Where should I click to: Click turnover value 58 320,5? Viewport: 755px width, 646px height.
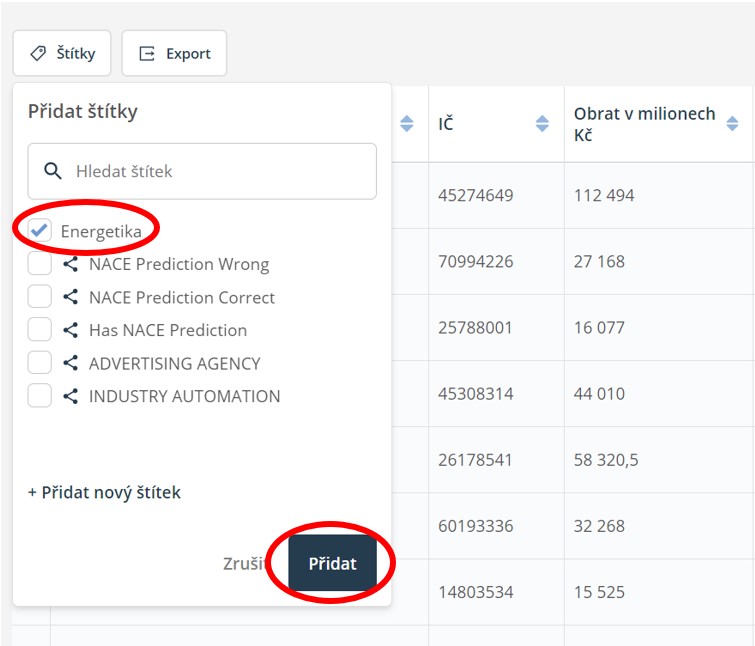[606, 460]
